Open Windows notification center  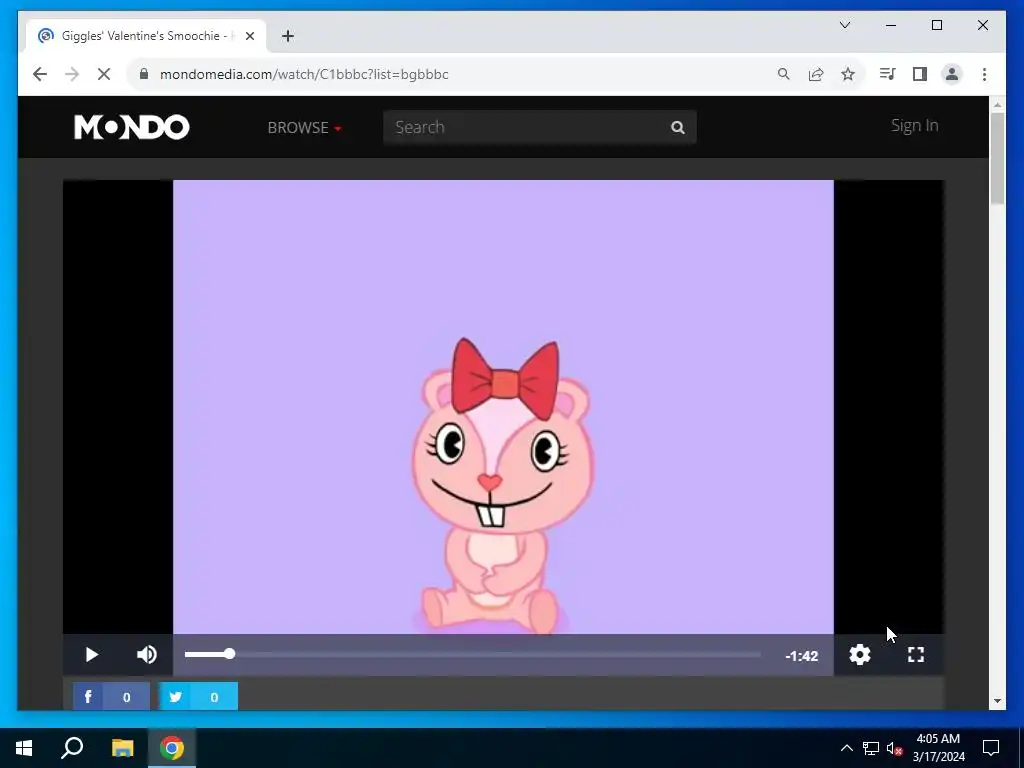click(x=991, y=748)
